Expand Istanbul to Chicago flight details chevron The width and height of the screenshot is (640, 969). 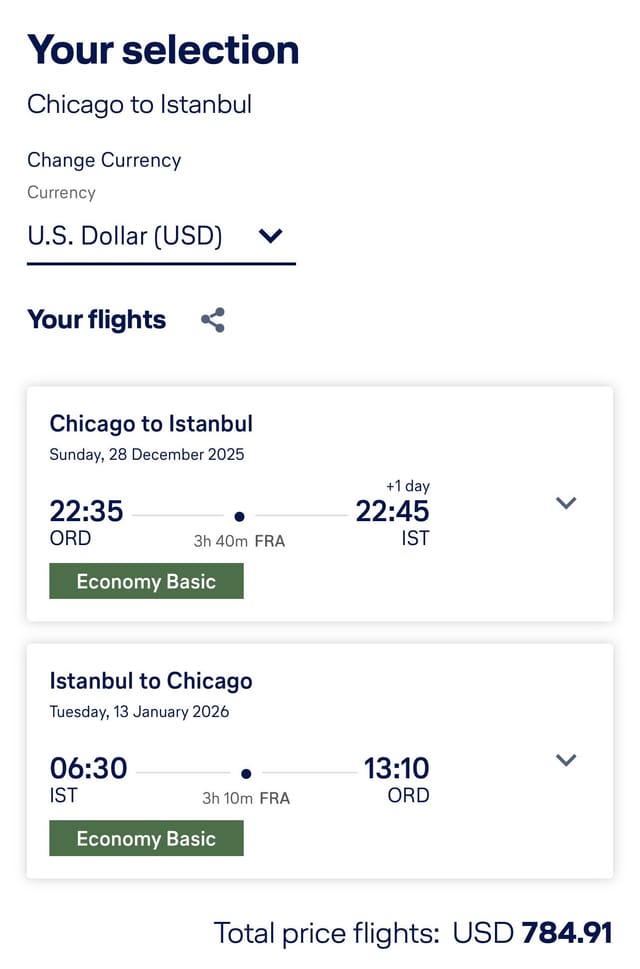tap(566, 760)
